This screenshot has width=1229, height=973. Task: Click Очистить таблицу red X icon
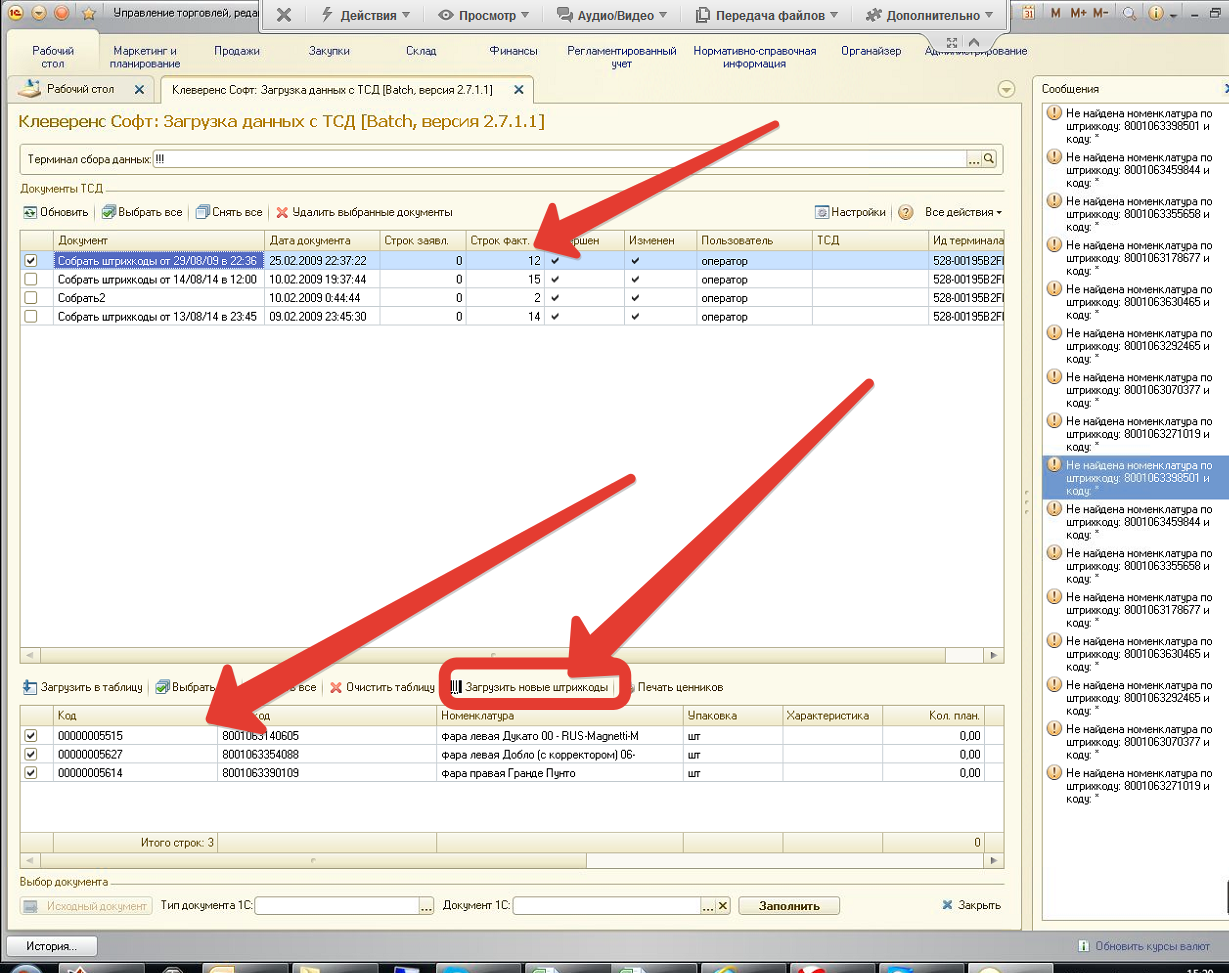[336, 688]
